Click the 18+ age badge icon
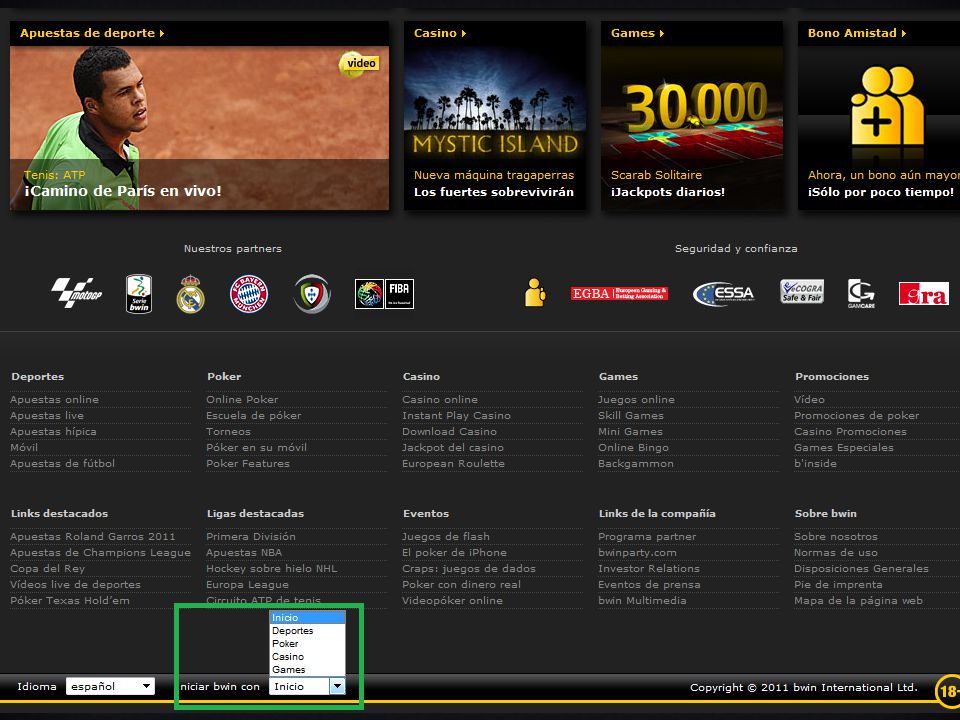The height and width of the screenshot is (720, 960). [x=948, y=691]
